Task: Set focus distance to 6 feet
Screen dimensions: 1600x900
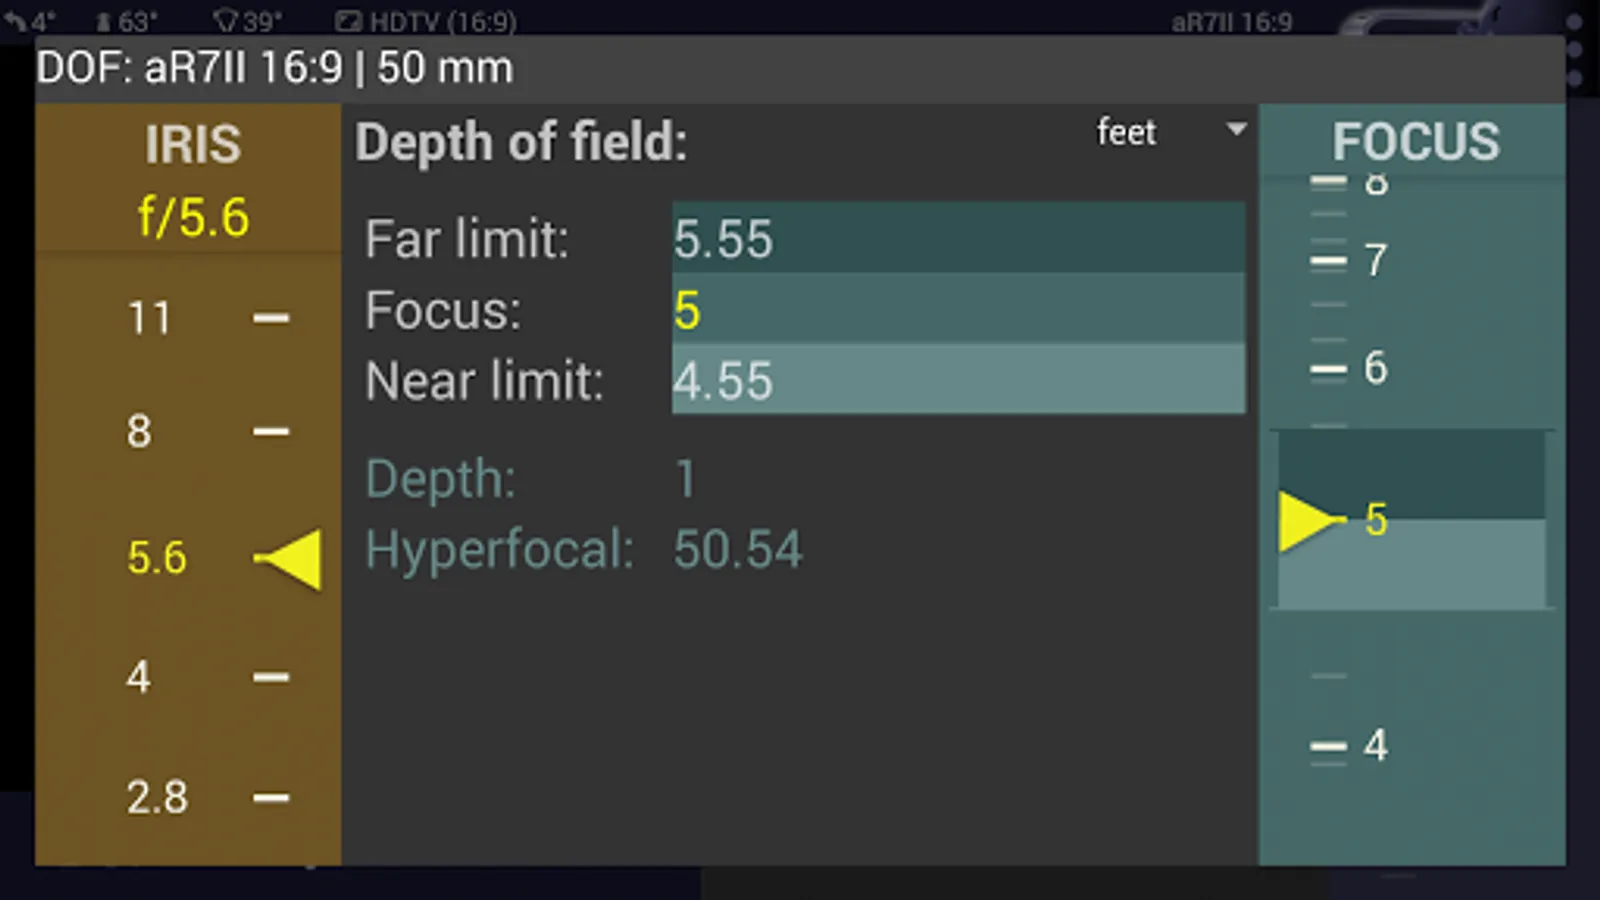Action: click(x=1375, y=368)
